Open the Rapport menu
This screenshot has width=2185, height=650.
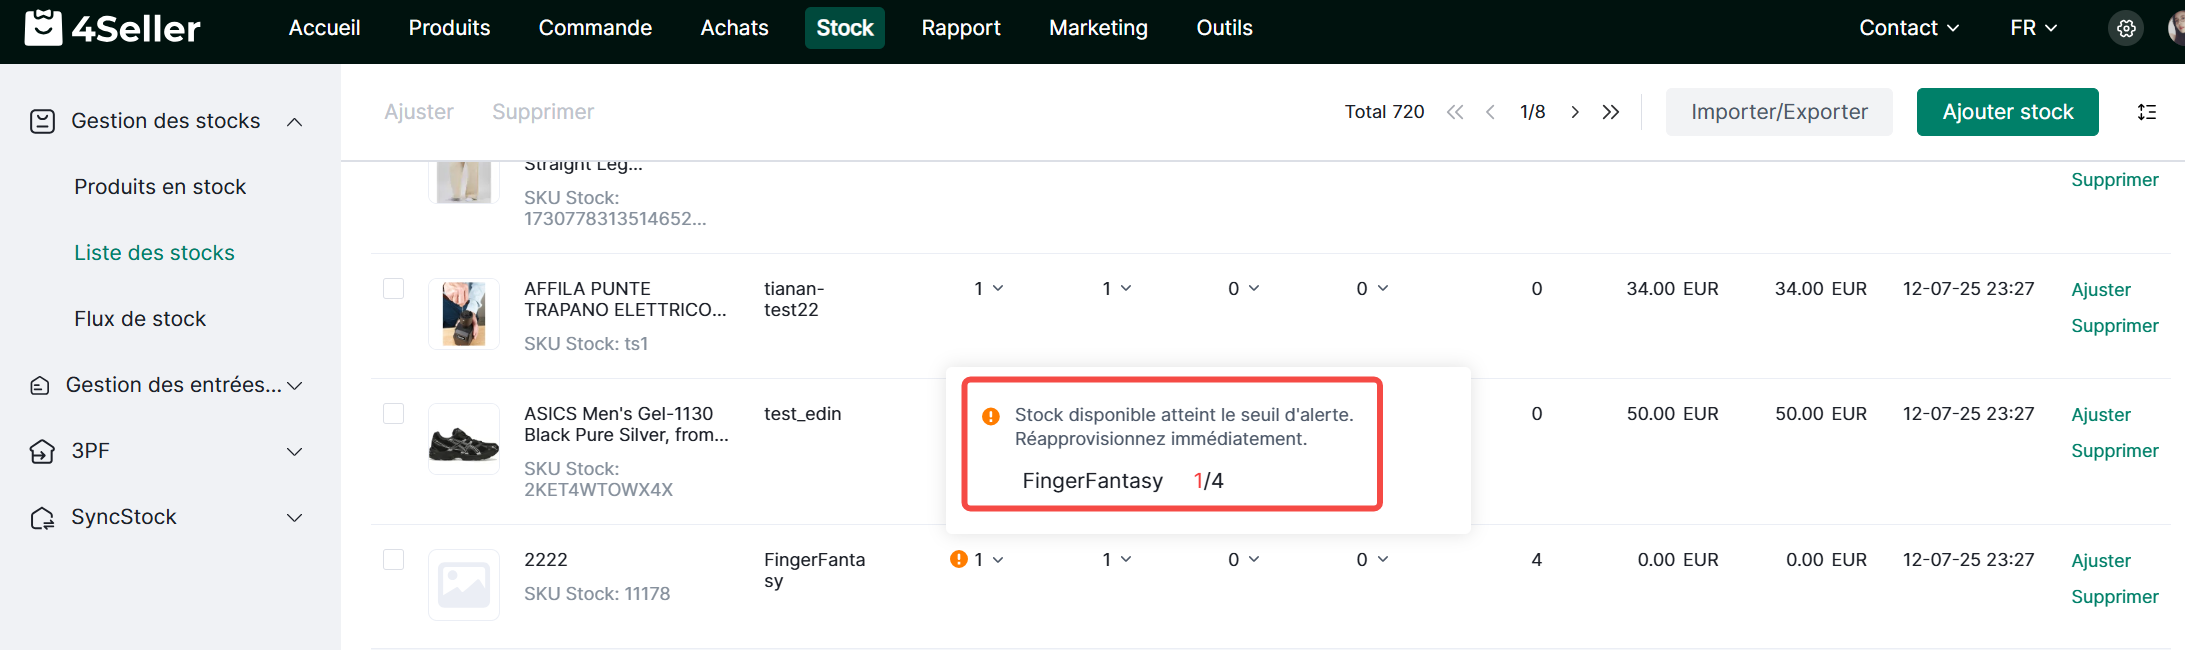pyautogui.click(x=960, y=28)
